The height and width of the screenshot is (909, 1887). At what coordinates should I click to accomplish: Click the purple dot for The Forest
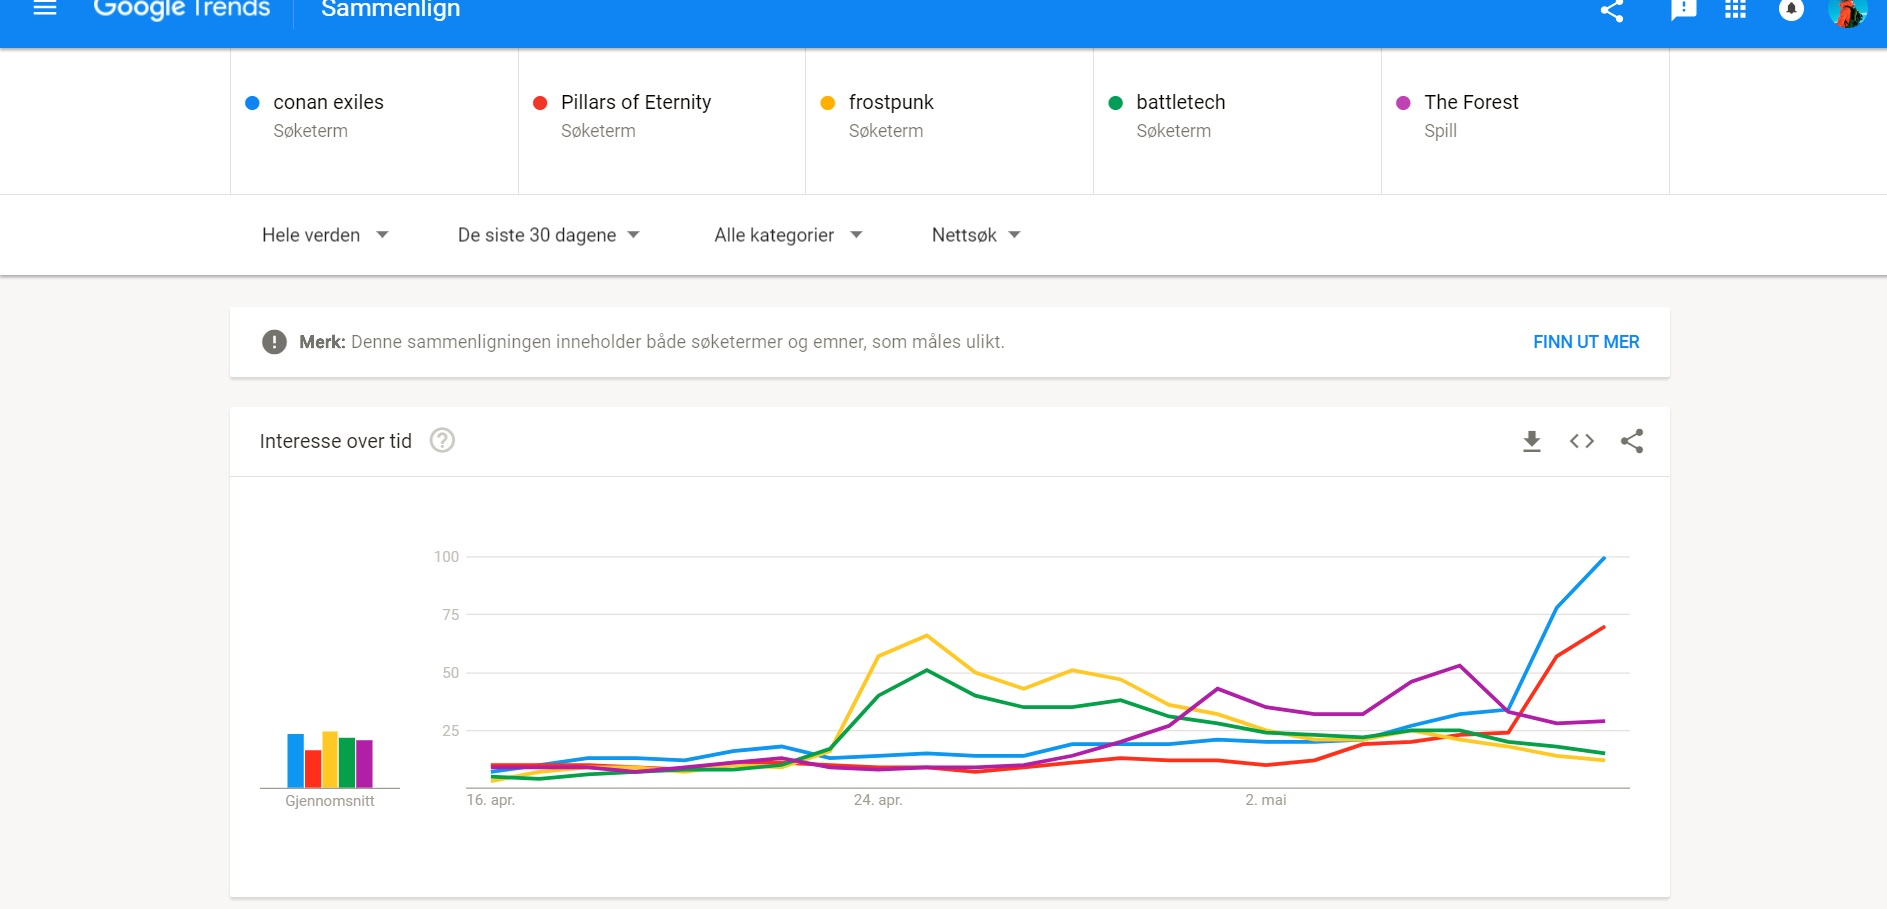[x=1403, y=103]
